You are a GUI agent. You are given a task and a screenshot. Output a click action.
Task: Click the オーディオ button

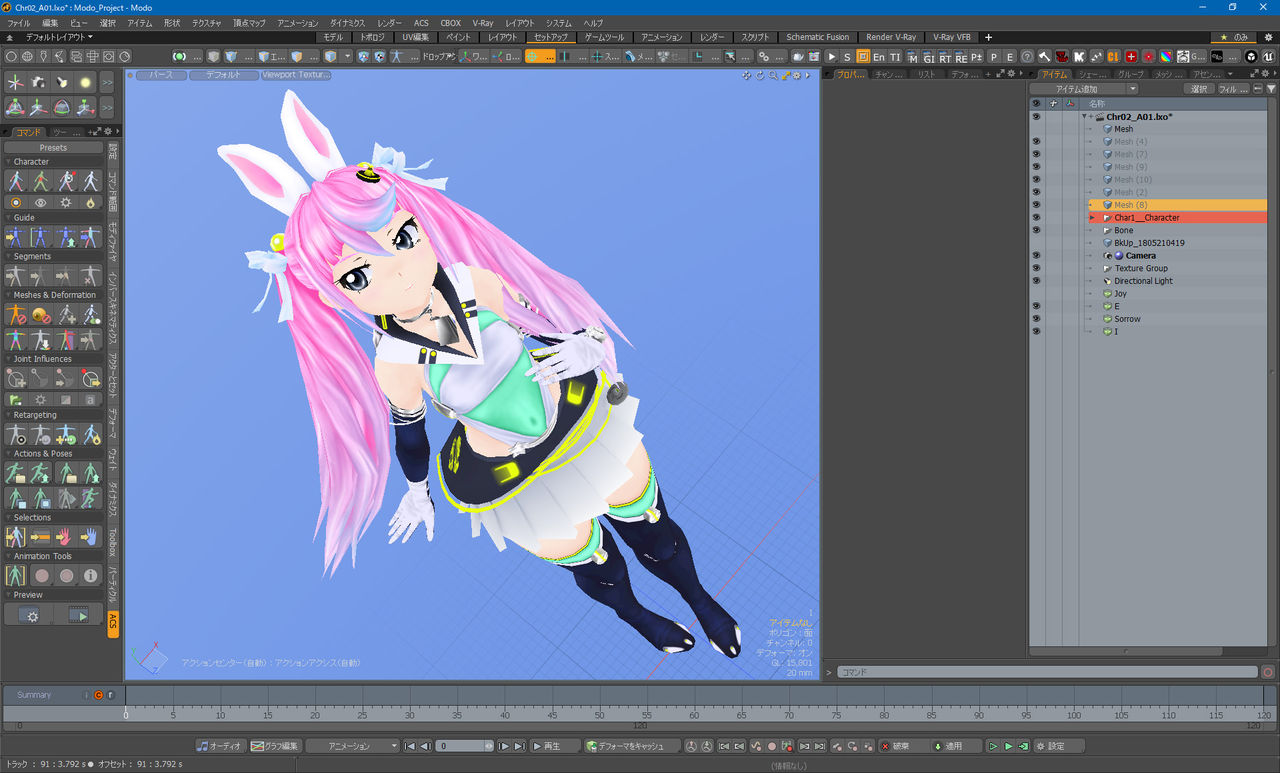[220, 746]
